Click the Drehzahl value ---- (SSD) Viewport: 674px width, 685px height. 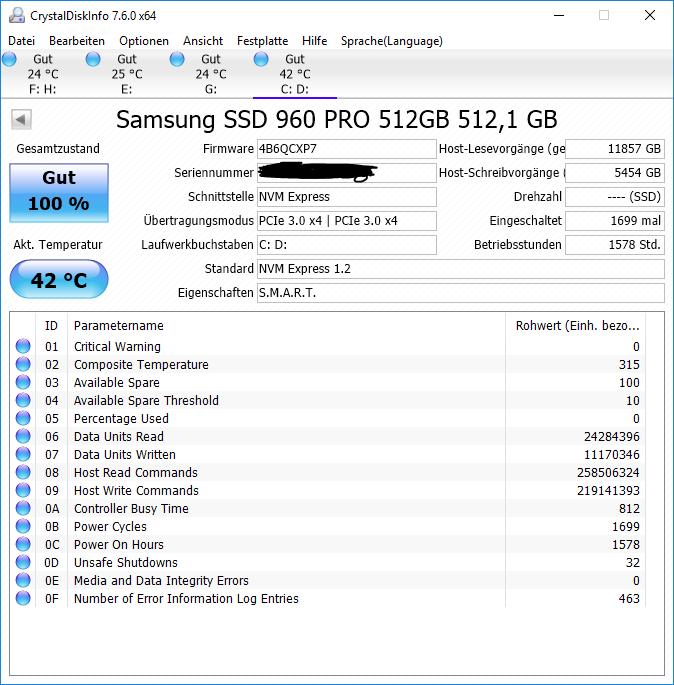click(x=615, y=197)
